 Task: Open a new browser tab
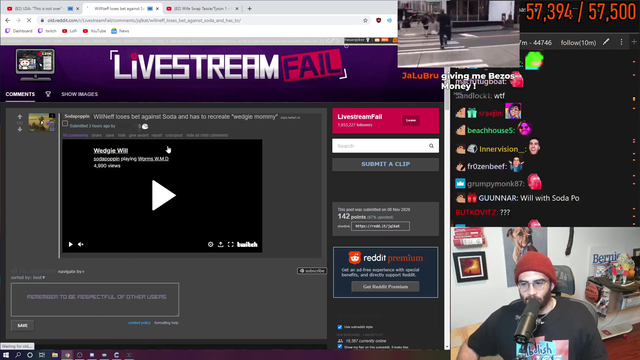point(249,9)
